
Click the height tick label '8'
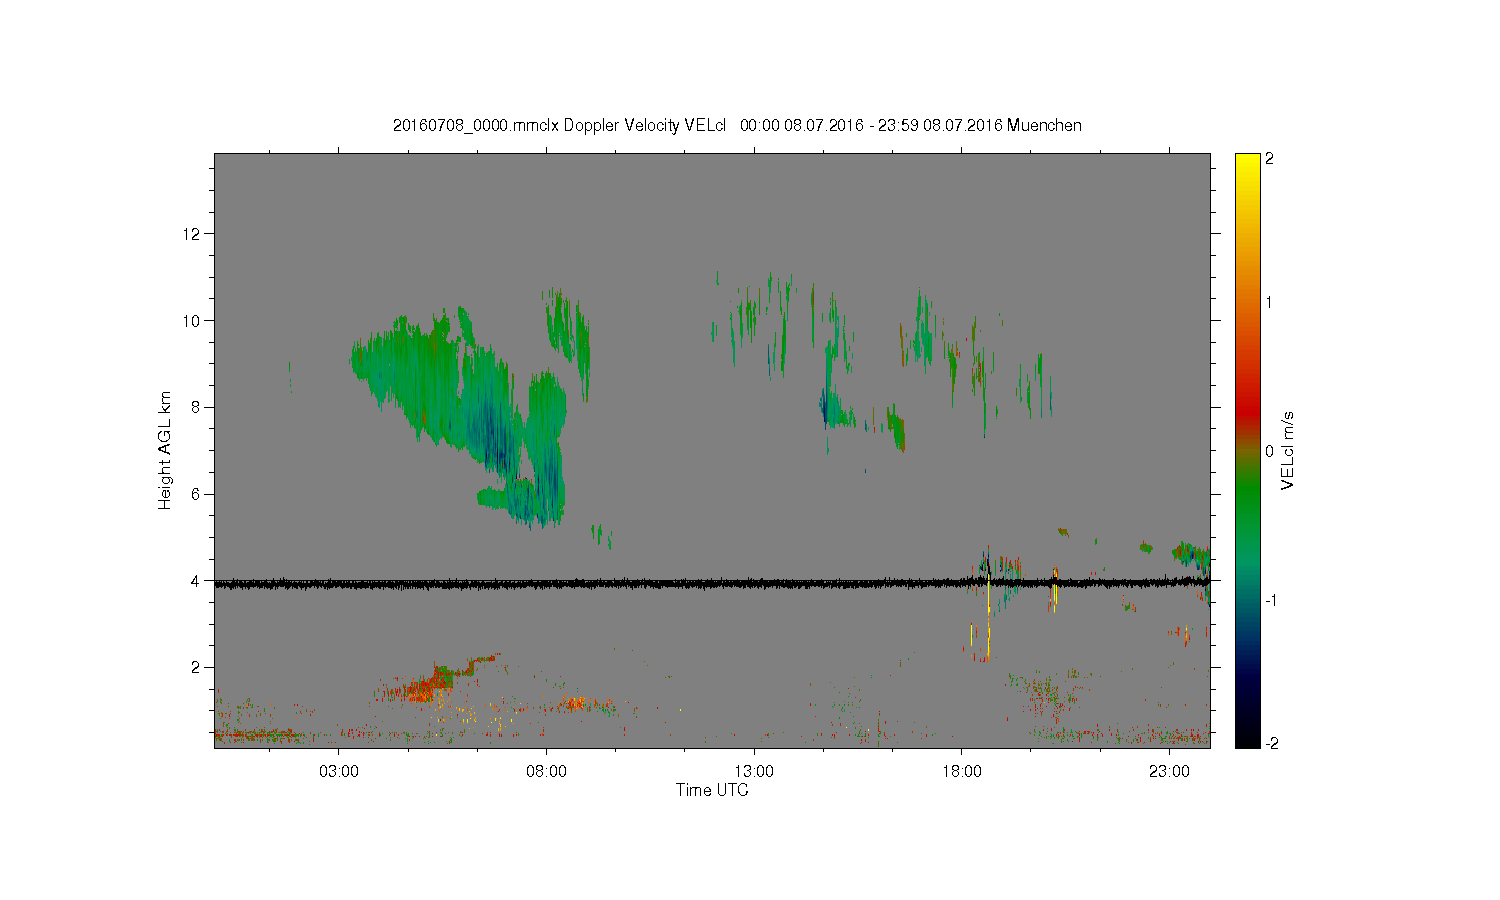tap(197, 407)
